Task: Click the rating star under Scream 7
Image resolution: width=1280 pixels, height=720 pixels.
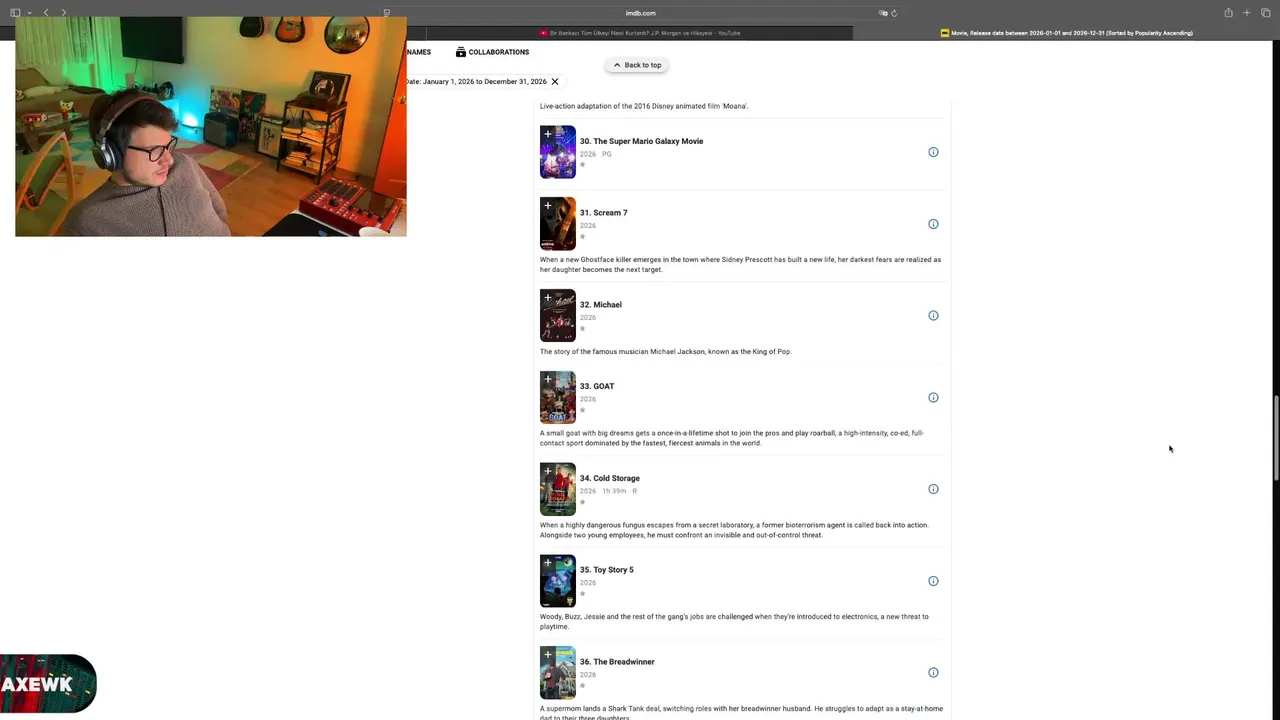Action: coord(583,237)
